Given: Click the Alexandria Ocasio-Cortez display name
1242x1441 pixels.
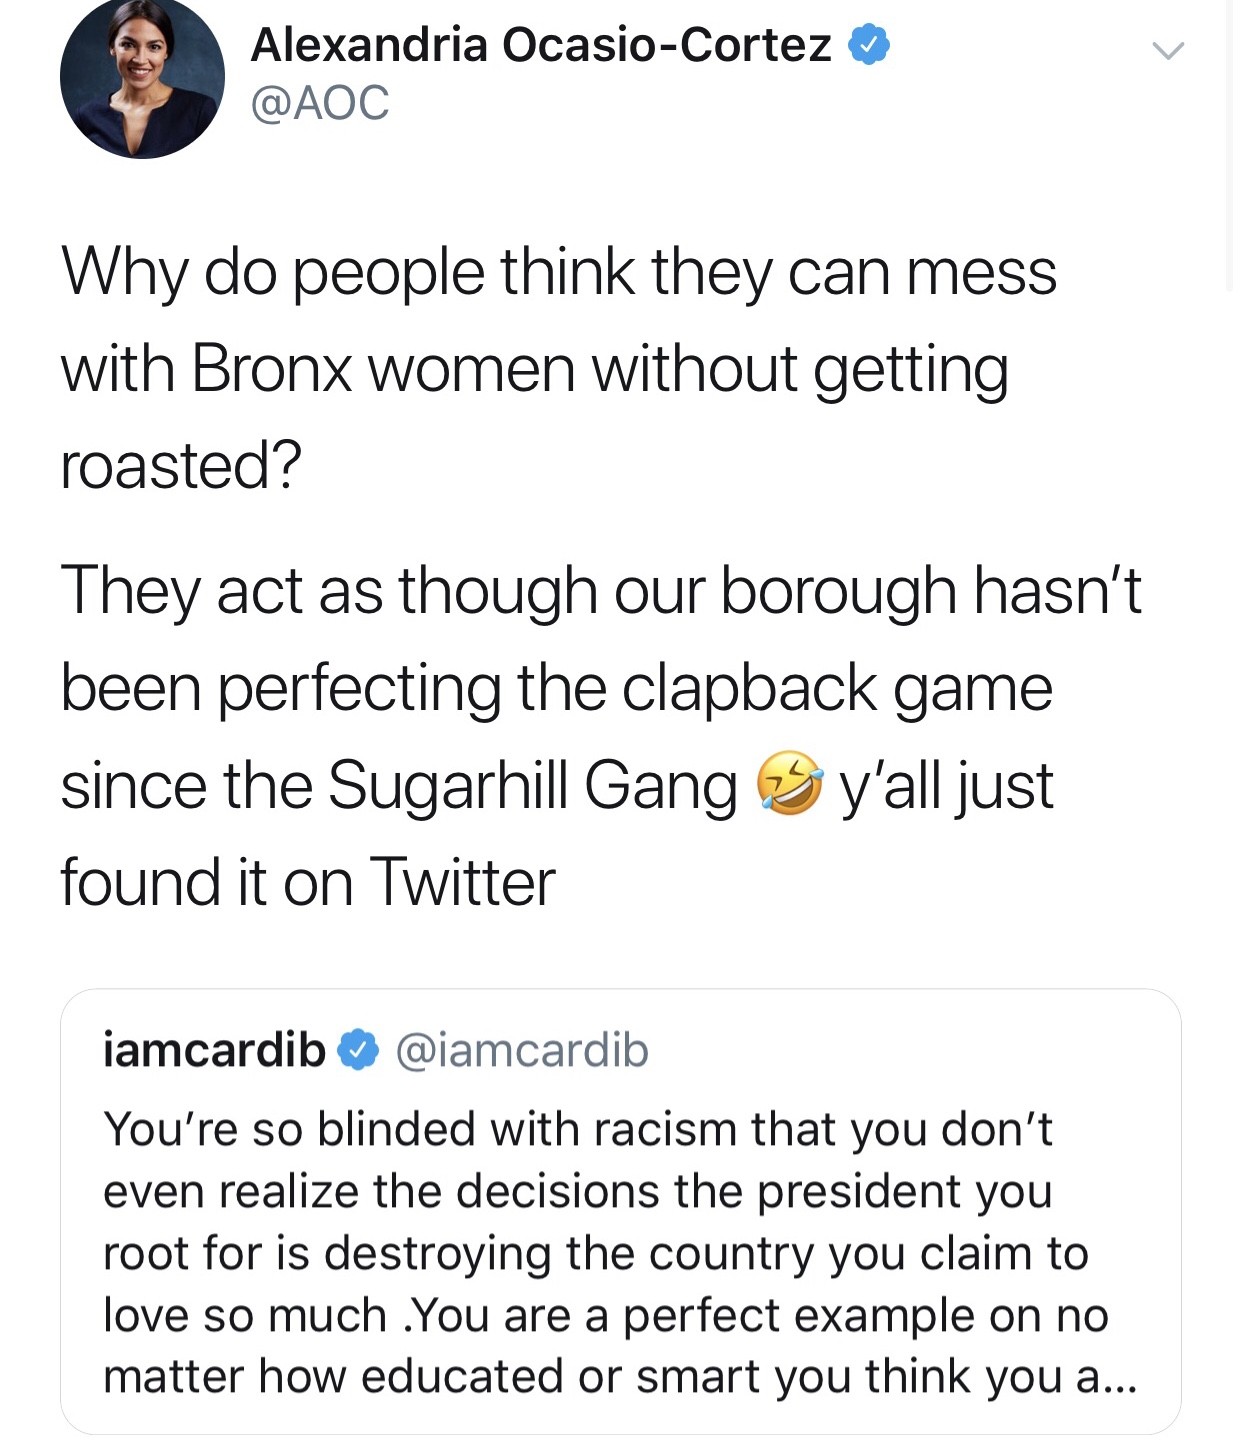Looking at the screenshot, I should tap(541, 45).
